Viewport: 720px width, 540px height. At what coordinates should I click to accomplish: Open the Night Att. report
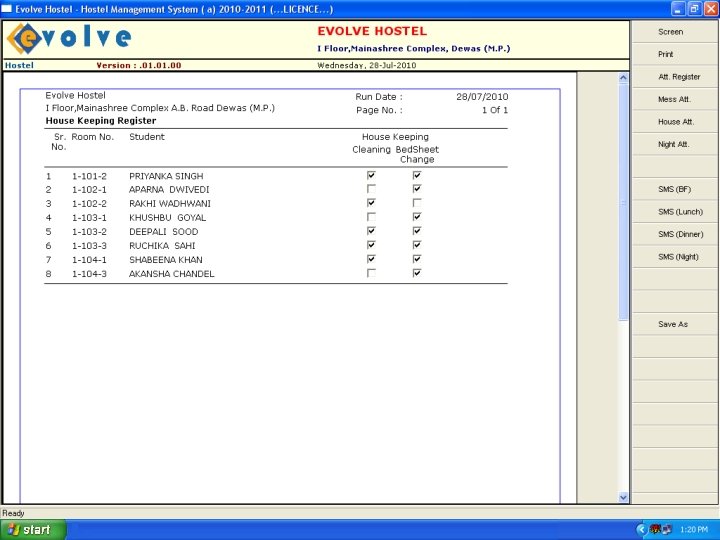pyautogui.click(x=675, y=144)
